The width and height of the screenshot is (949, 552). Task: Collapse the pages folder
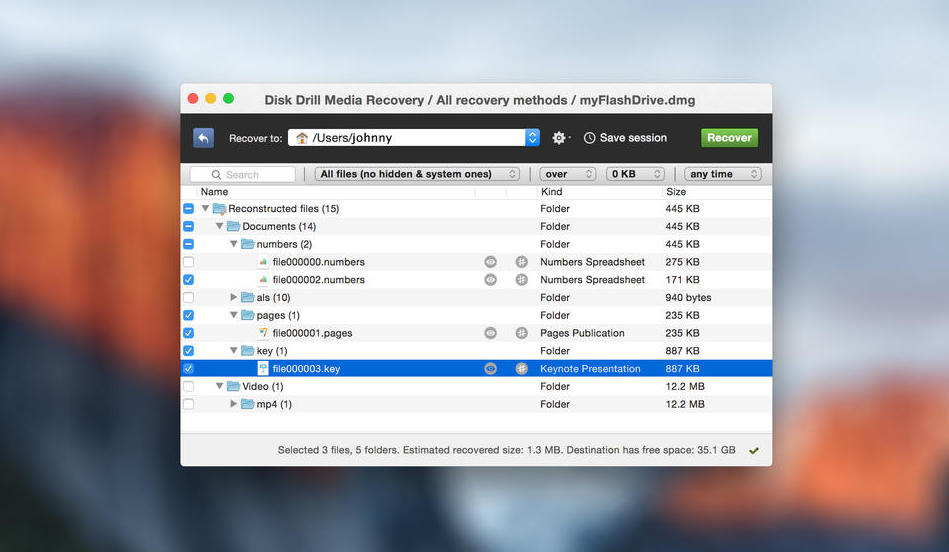234,315
